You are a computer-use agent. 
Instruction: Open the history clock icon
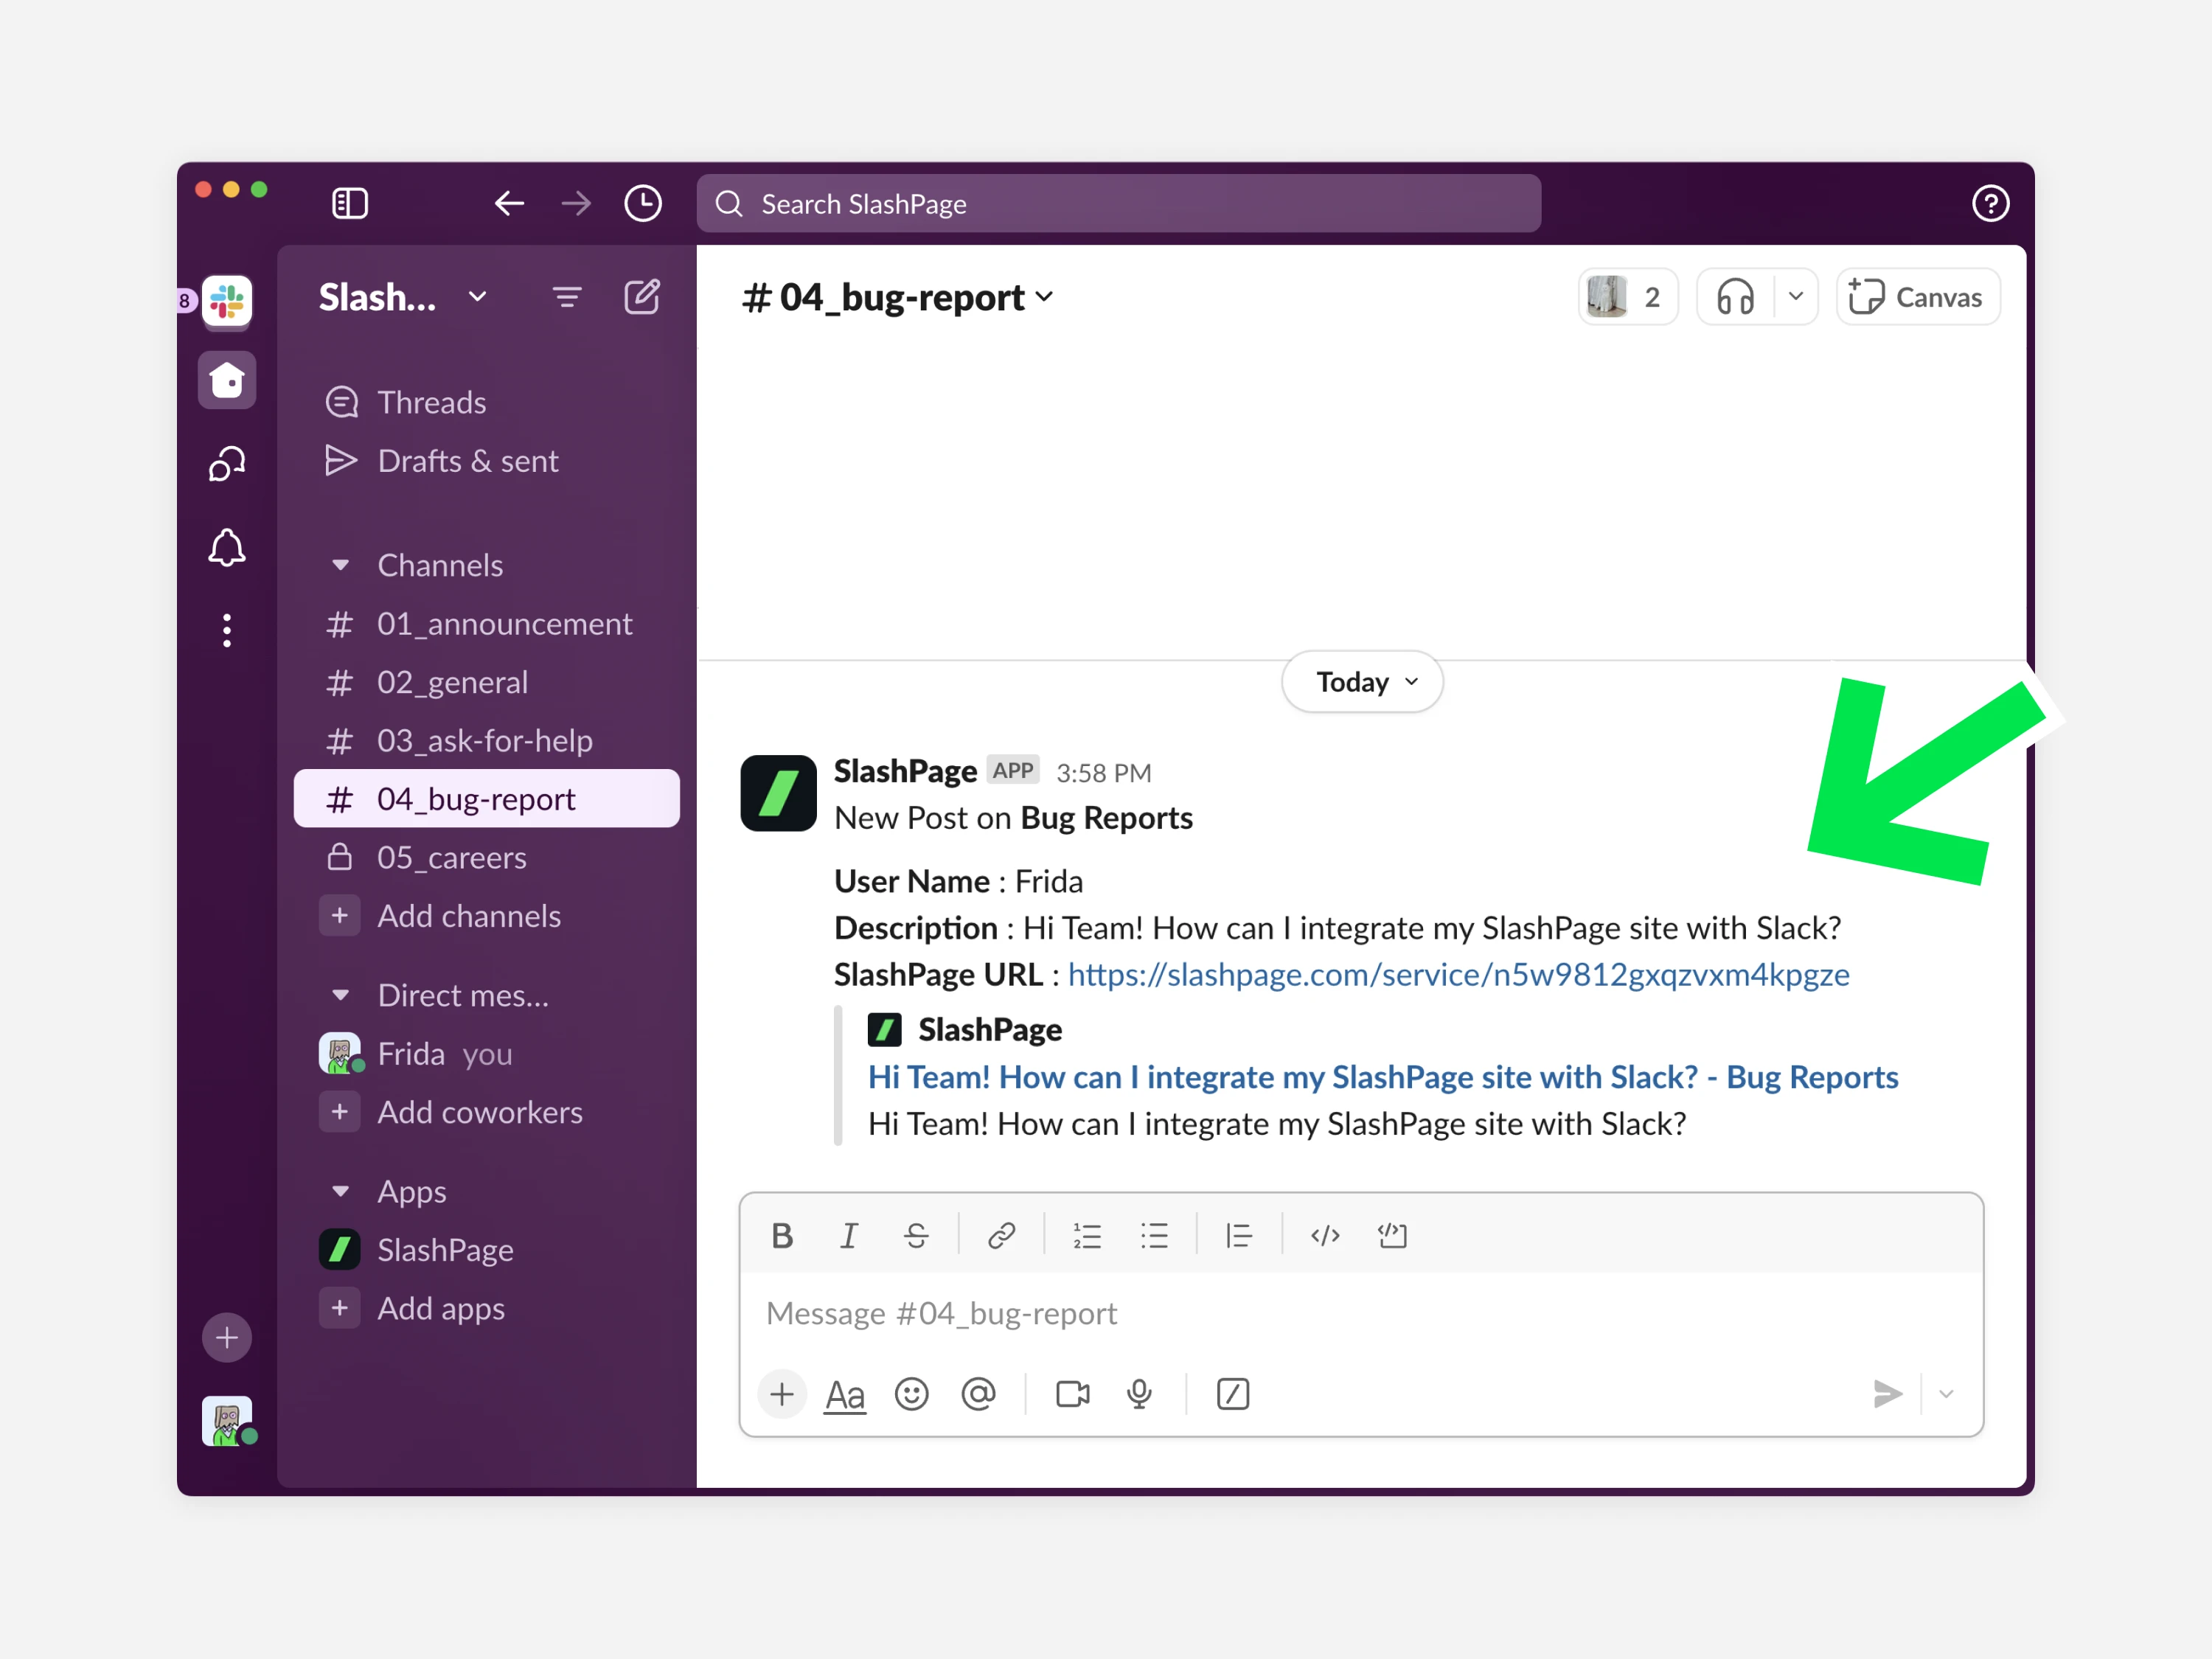pos(643,204)
